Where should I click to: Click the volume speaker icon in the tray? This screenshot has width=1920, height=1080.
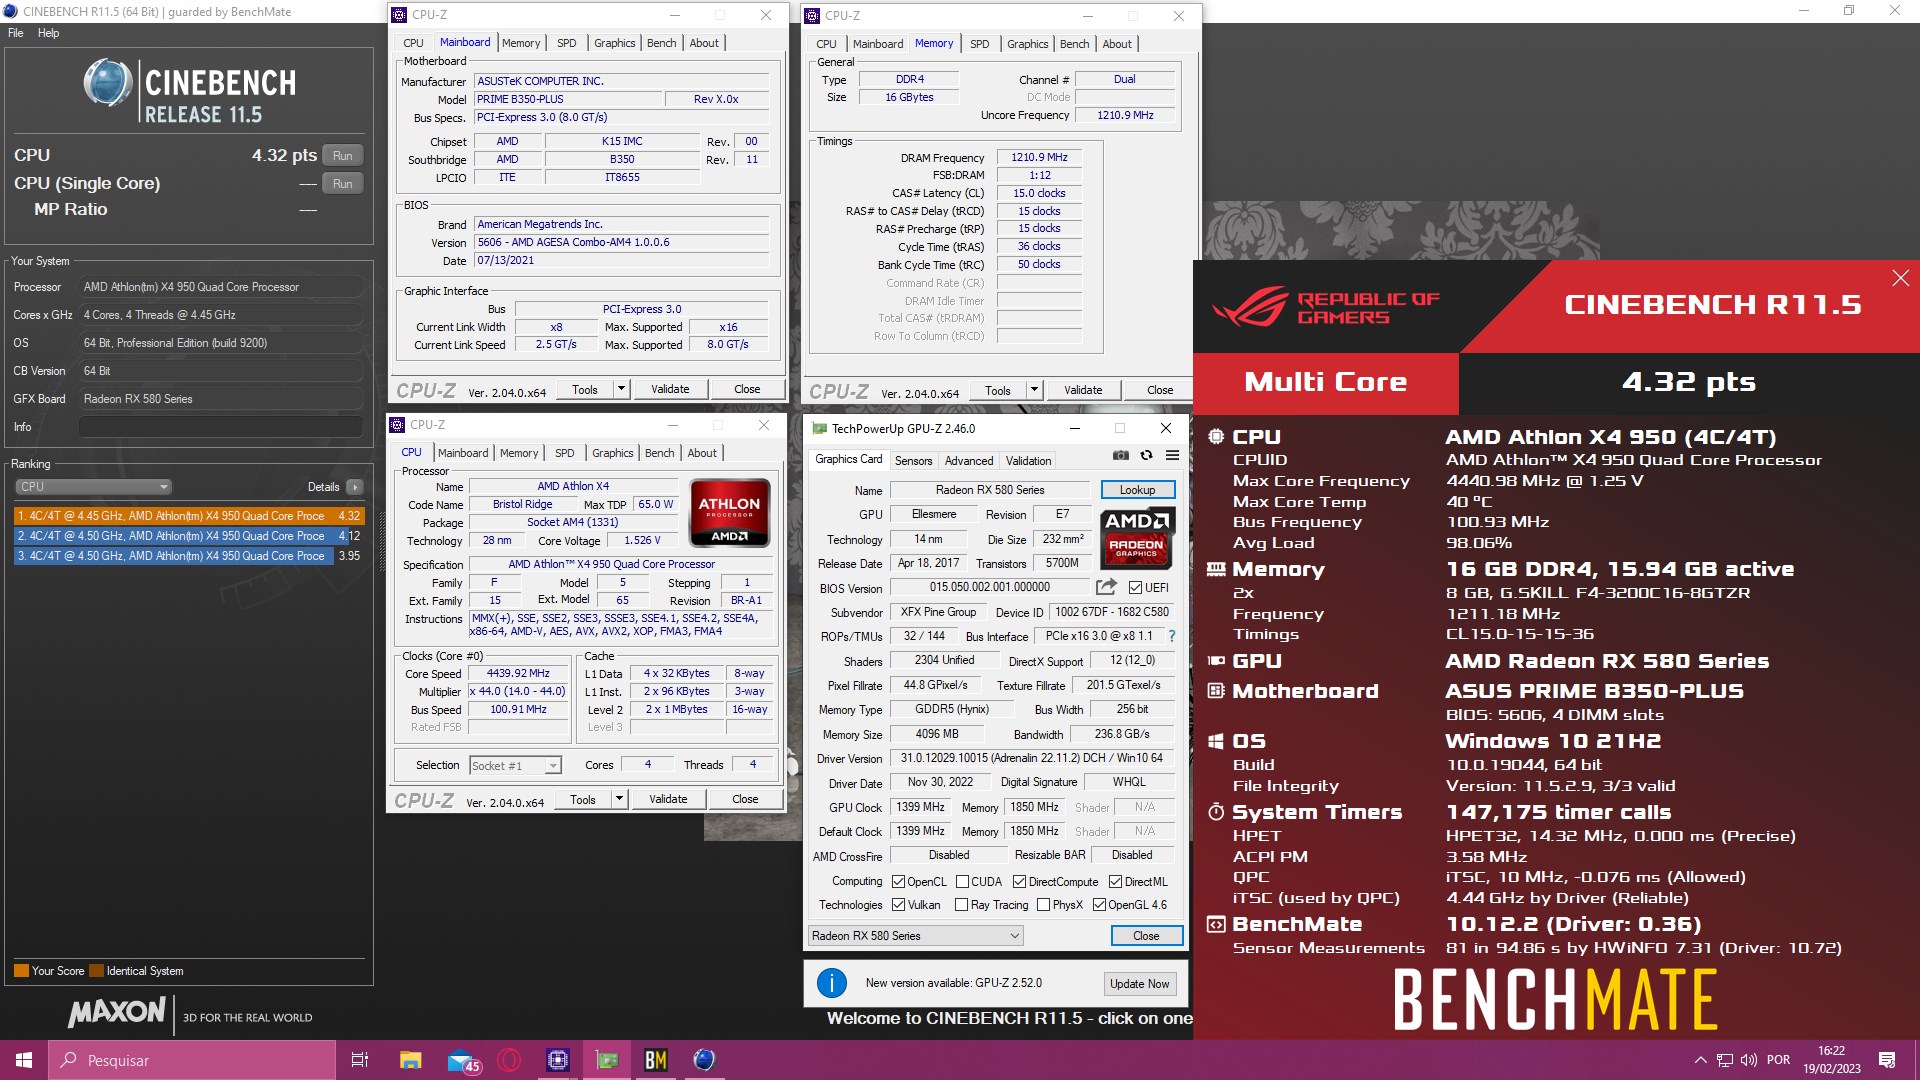pos(1749,1060)
